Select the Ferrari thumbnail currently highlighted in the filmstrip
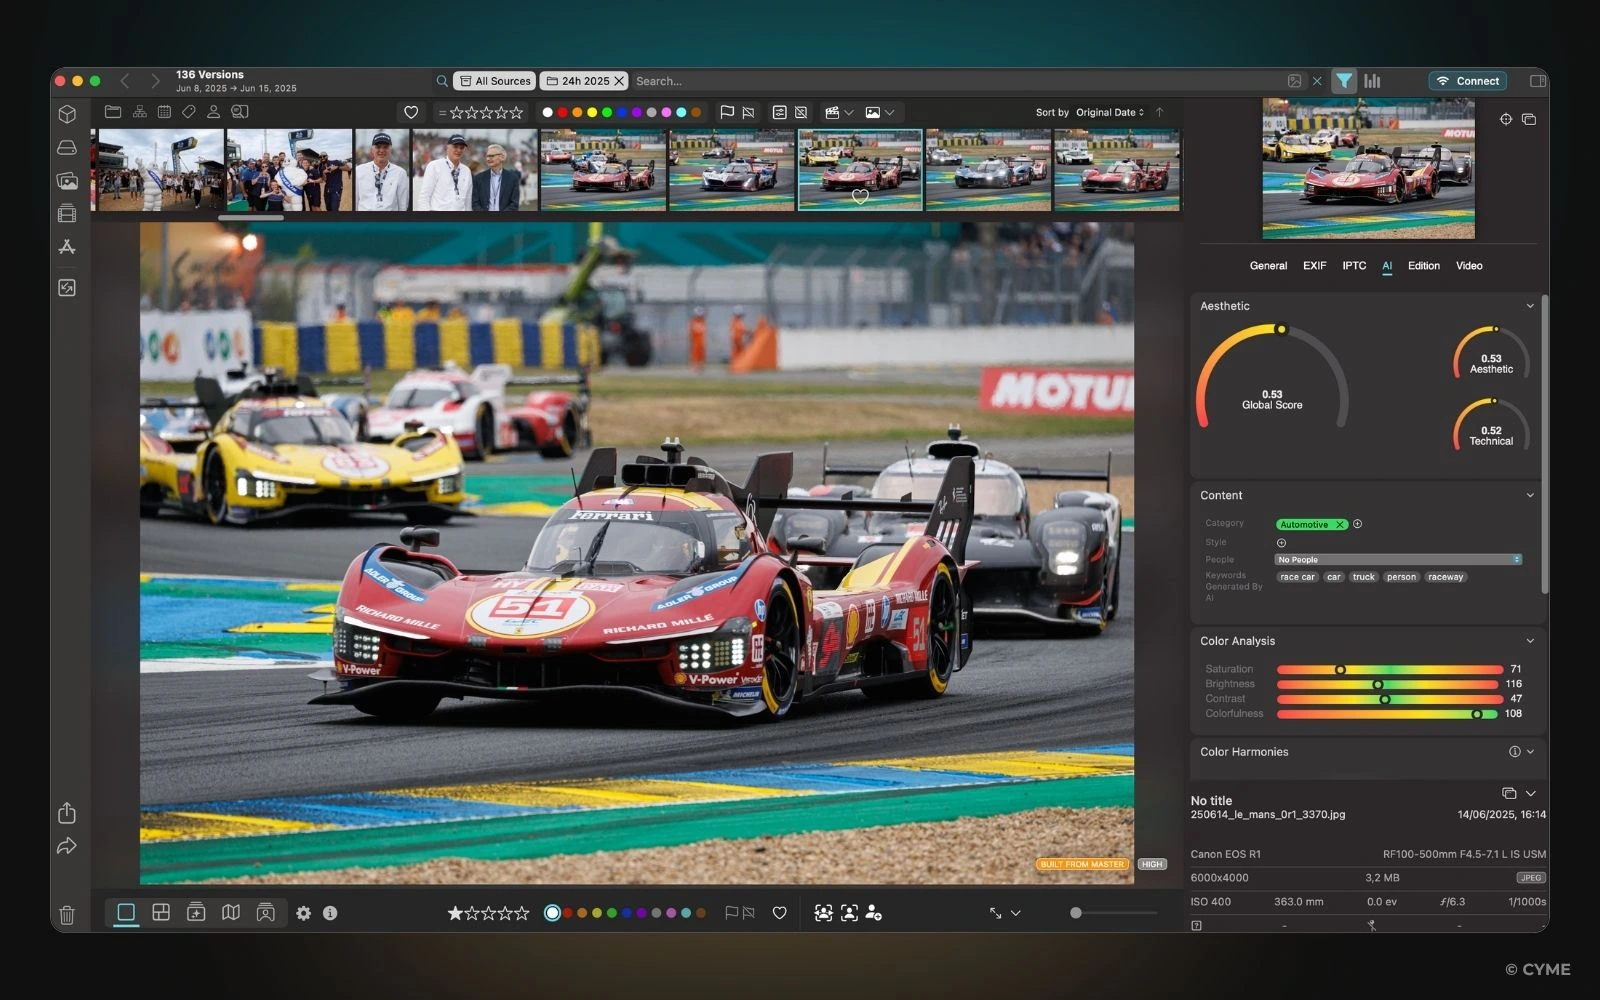Screen dimensions: 1600x1000 tap(861, 170)
